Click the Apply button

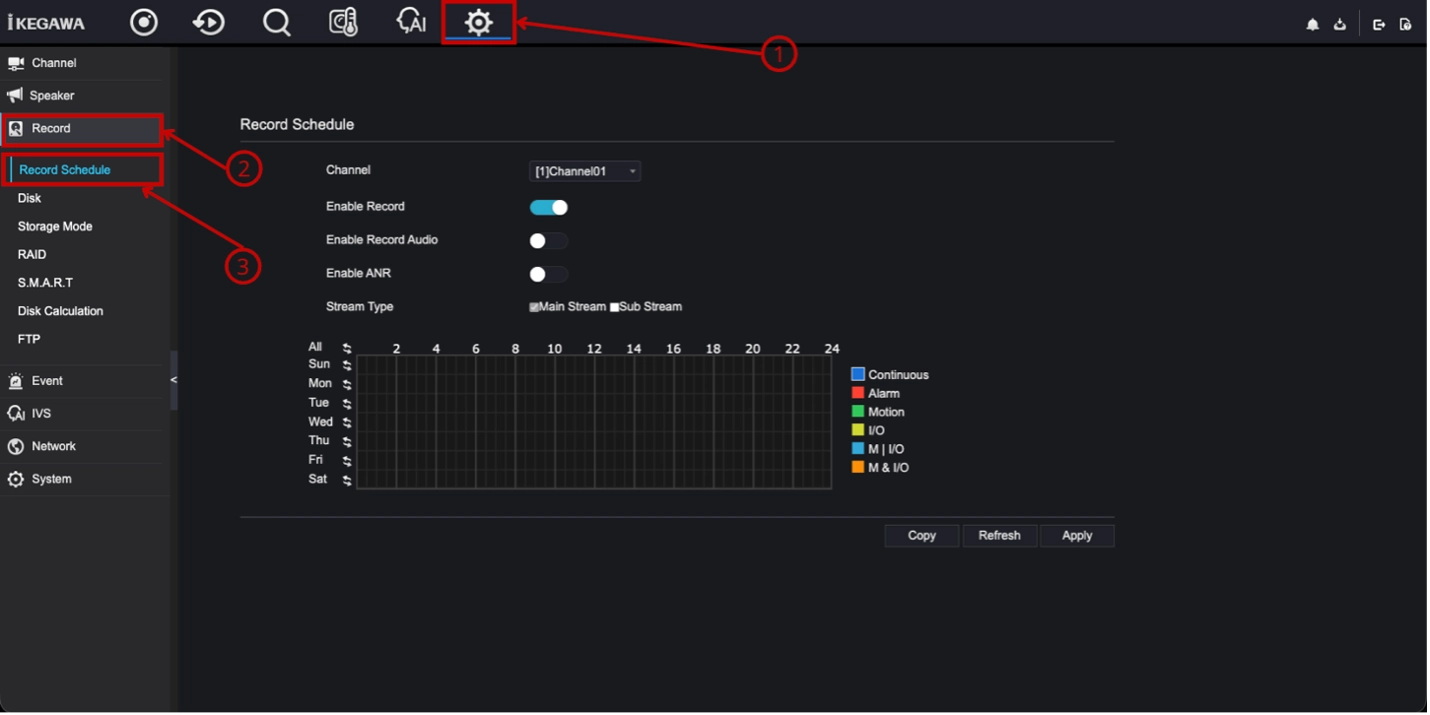click(x=1077, y=536)
